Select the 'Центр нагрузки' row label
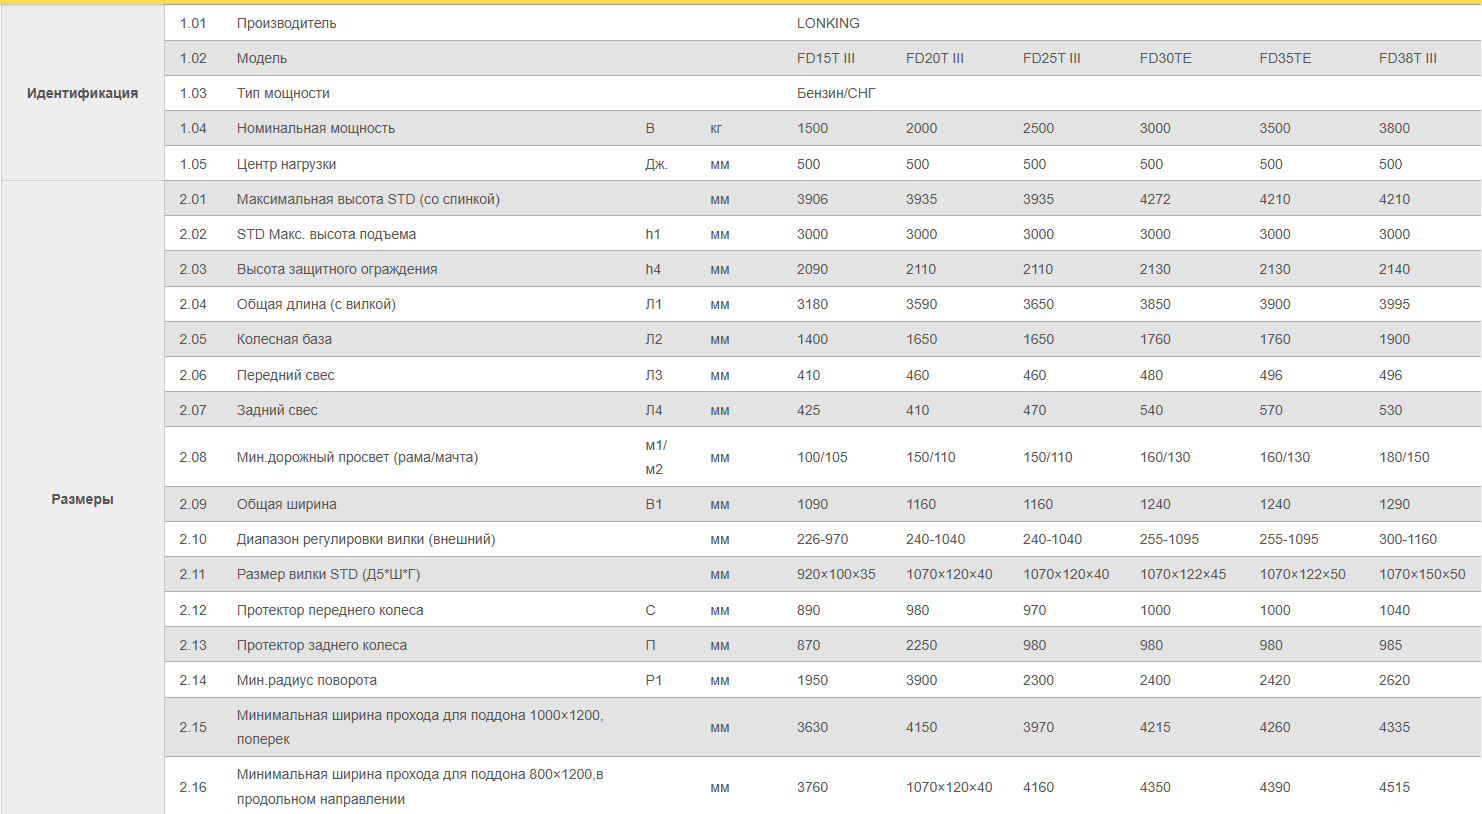Image resolution: width=1482 pixels, height=814 pixels. [287, 164]
